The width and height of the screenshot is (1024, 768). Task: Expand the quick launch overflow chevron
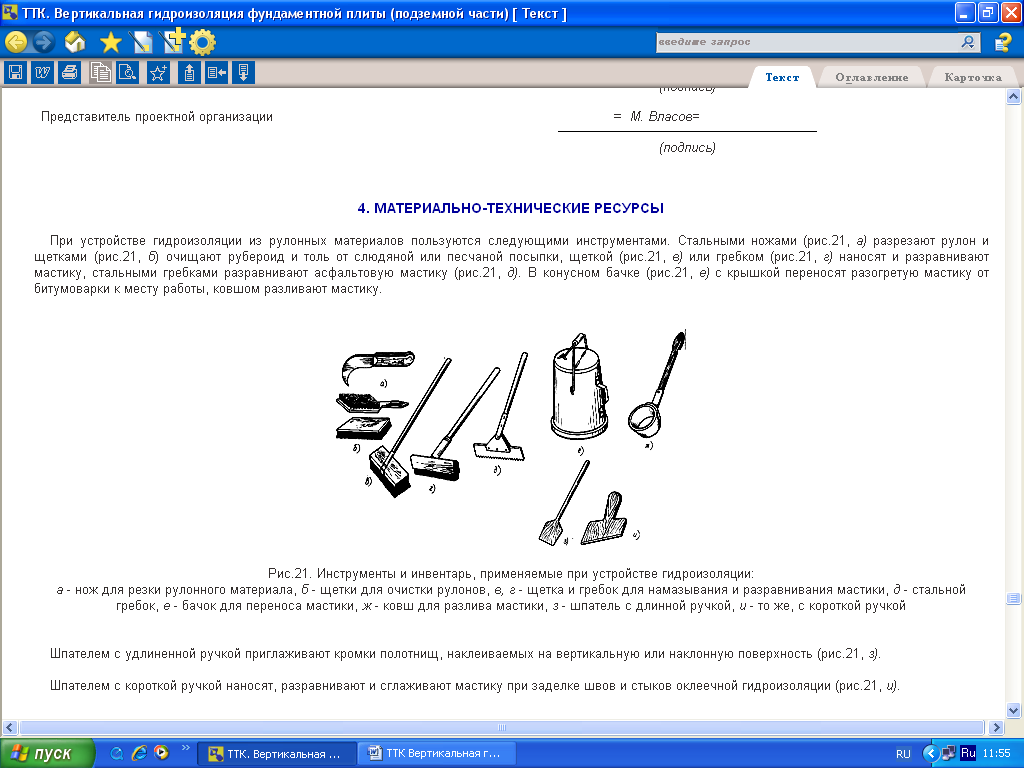[x=185, y=748]
